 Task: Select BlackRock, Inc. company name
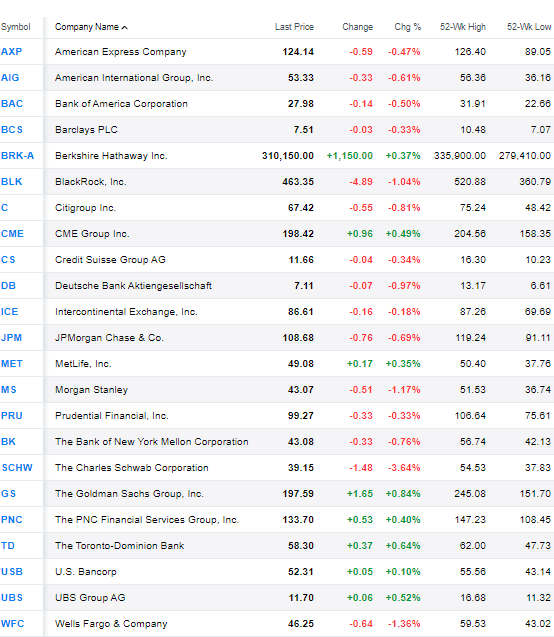pos(91,182)
